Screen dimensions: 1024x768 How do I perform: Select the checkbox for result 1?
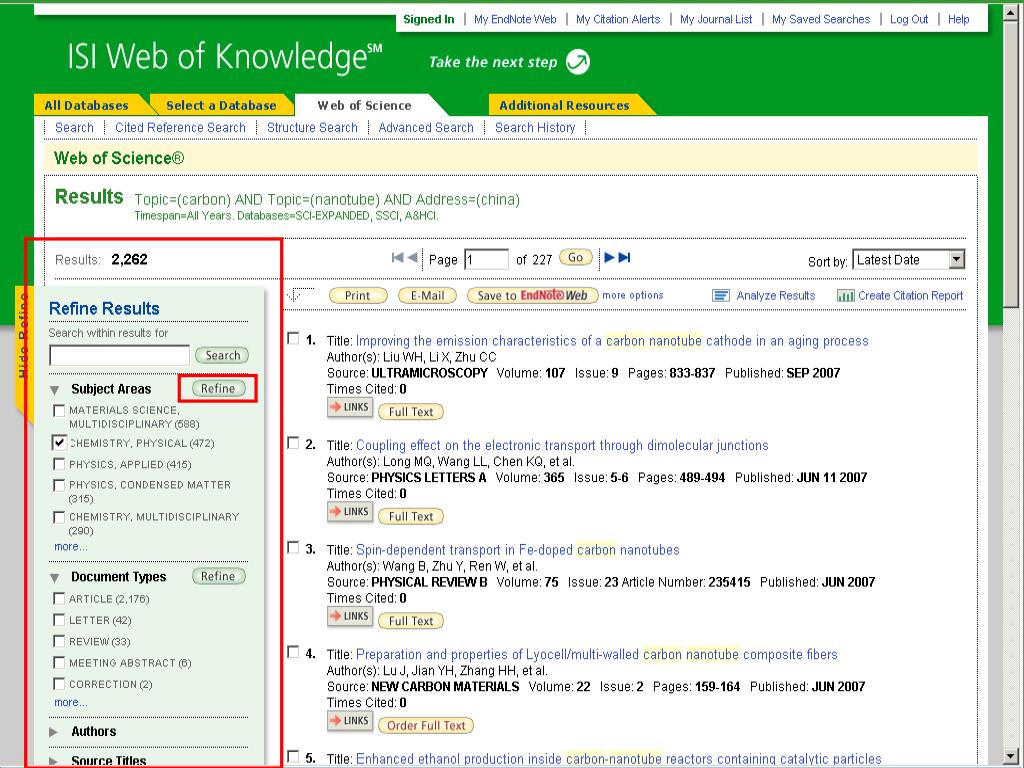click(294, 338)
